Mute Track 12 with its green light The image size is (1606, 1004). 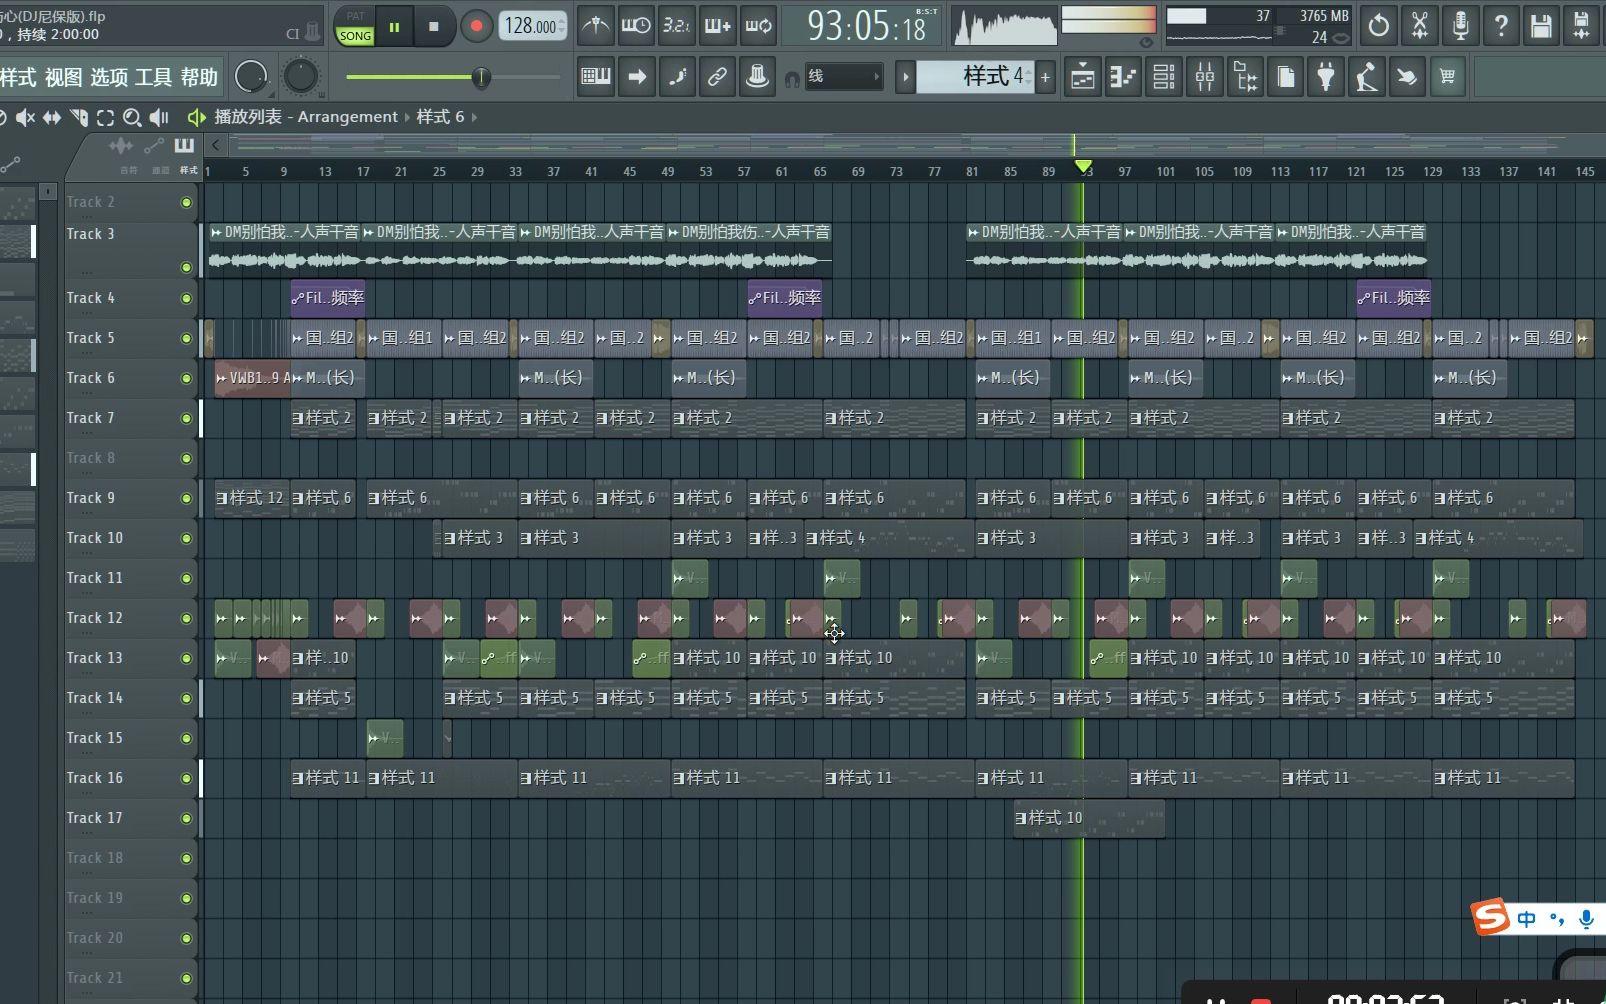(x=186, y=618)
